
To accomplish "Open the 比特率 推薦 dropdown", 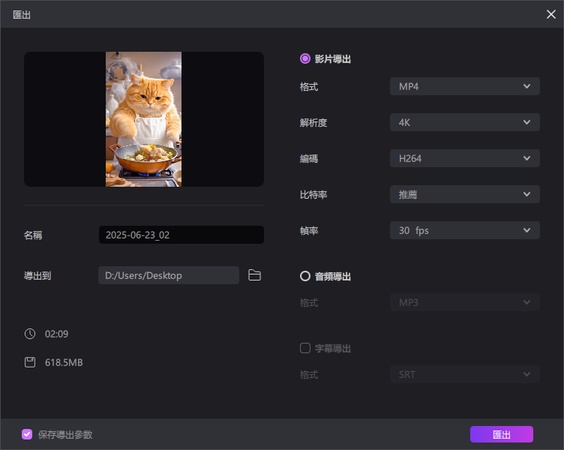I will pos(465,194).
